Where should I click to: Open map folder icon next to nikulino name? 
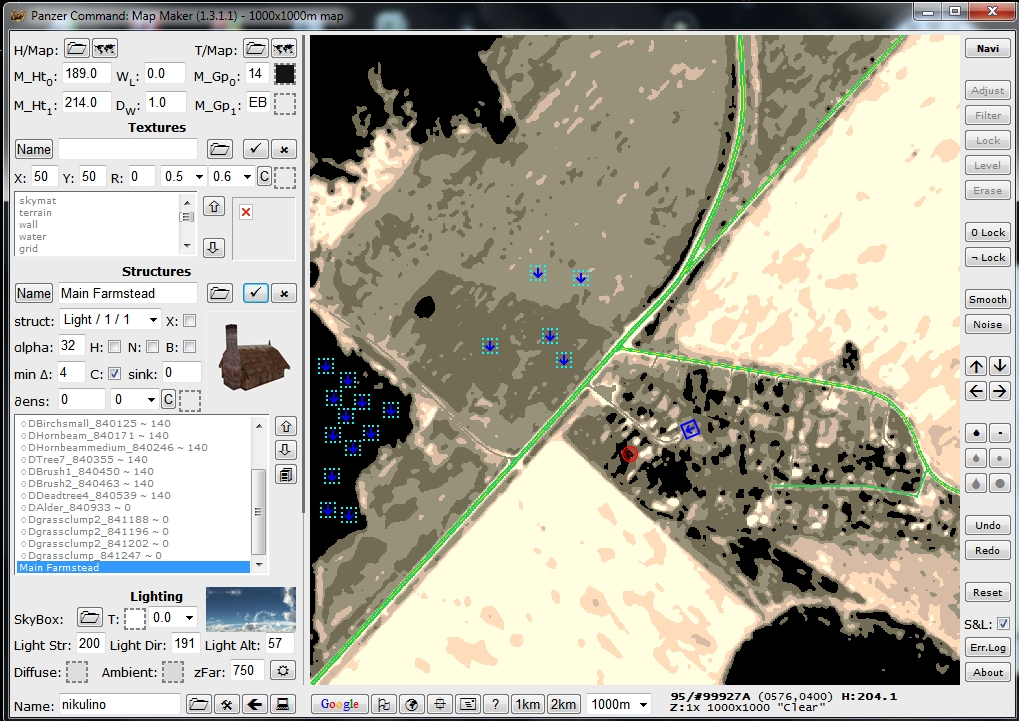(198, 704)
